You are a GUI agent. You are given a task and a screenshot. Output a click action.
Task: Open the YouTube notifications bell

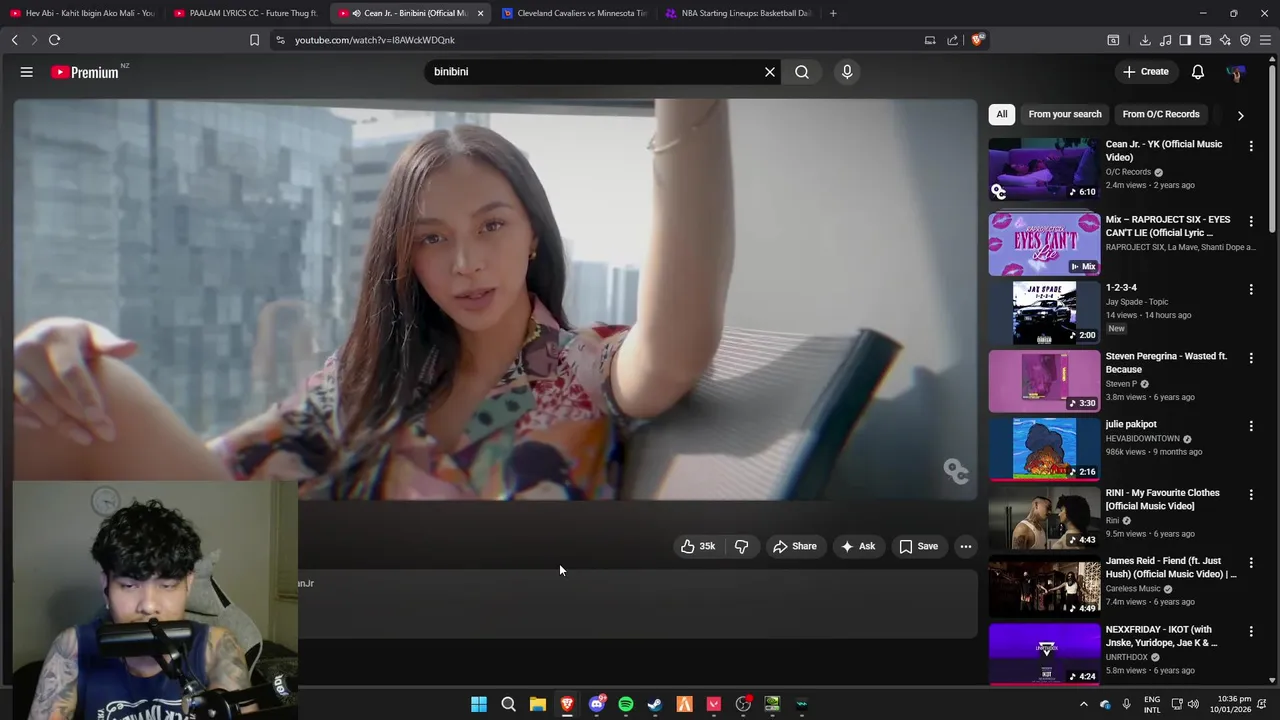point(1198,72)
